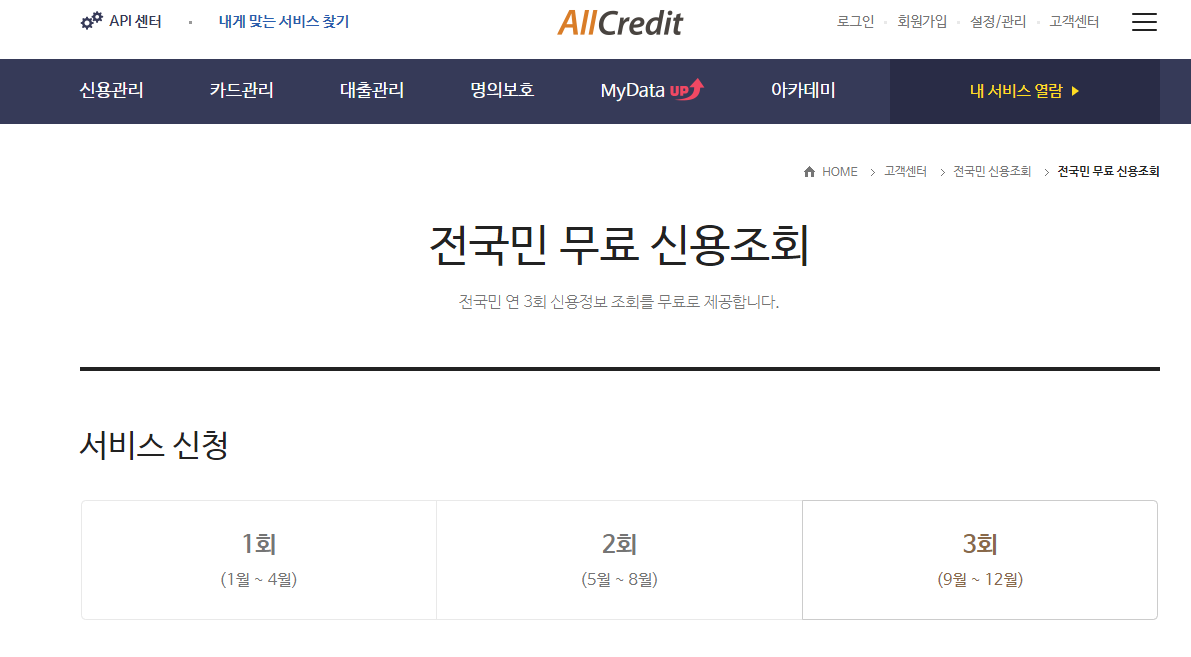Click the MyData UP arrow icon

point(694,88)
